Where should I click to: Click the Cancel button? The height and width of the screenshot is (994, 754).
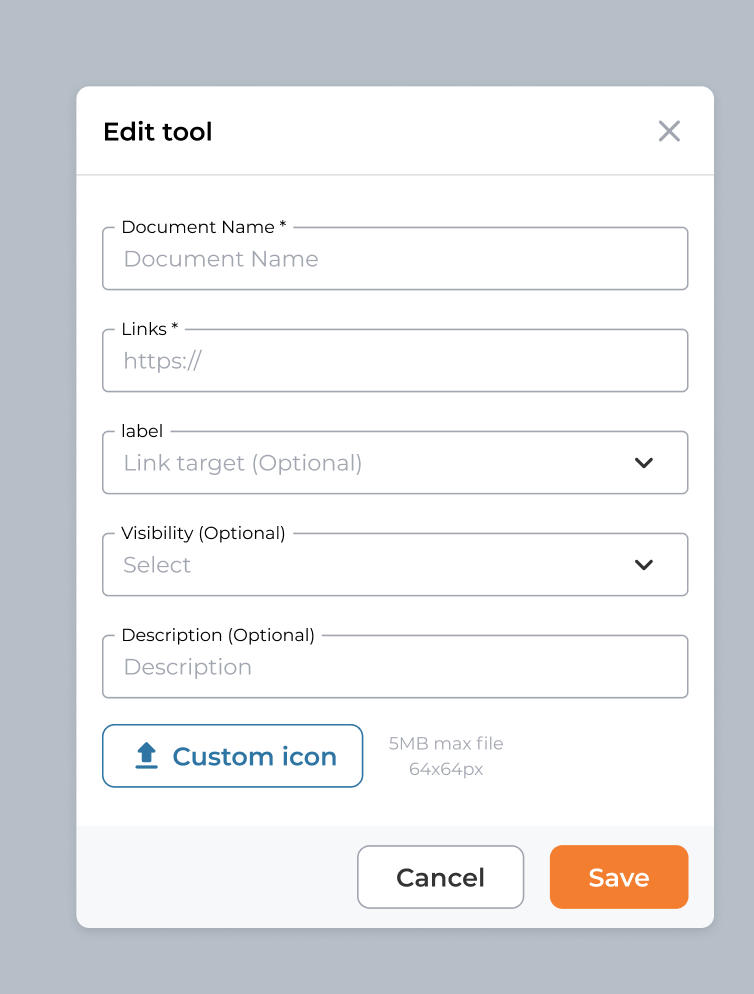[x=440, y=877]
